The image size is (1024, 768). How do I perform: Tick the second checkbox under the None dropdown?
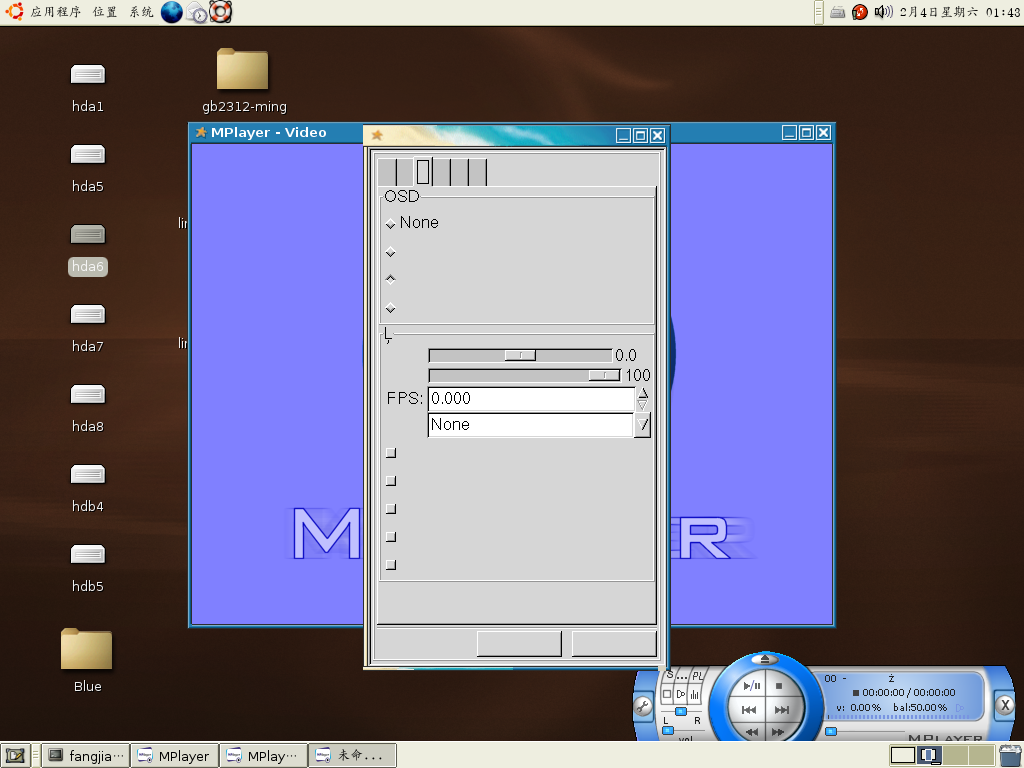pos(391,481)
